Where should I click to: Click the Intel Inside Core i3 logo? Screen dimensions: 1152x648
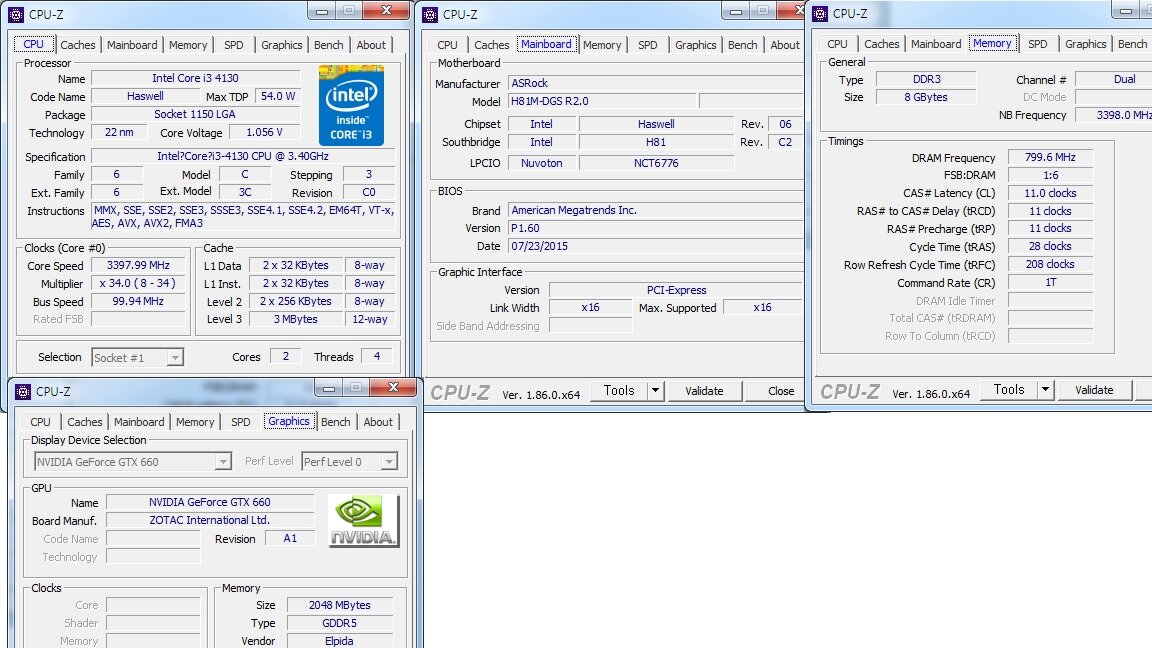(x=351, y=106)
